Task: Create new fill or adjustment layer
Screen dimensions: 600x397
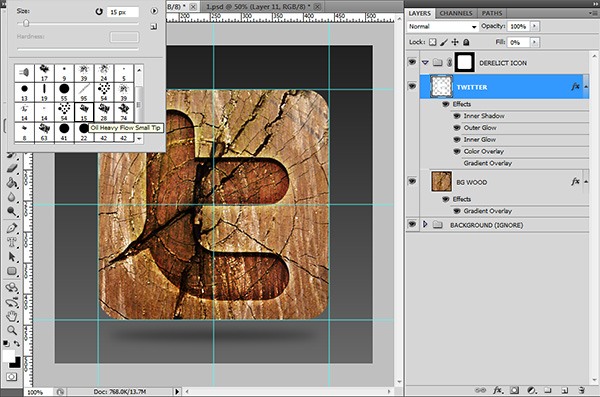Action: (x=531, y=390)
